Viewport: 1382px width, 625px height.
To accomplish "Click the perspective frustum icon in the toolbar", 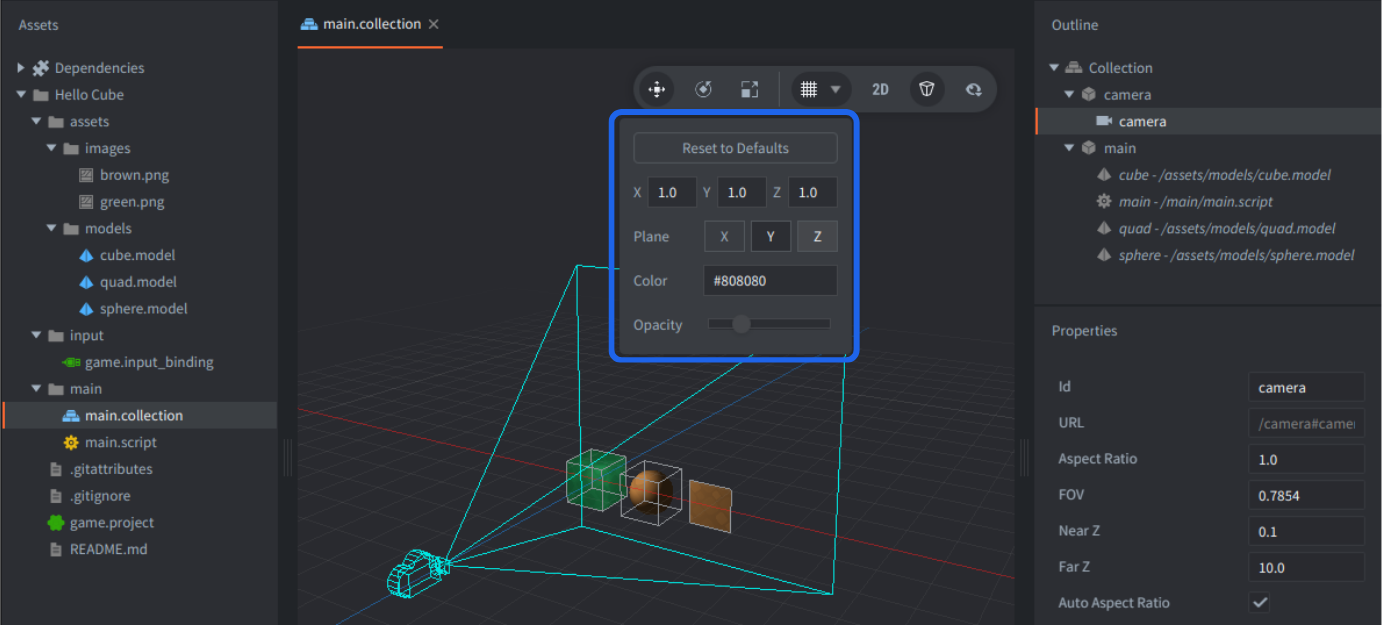I will (926, 89).
